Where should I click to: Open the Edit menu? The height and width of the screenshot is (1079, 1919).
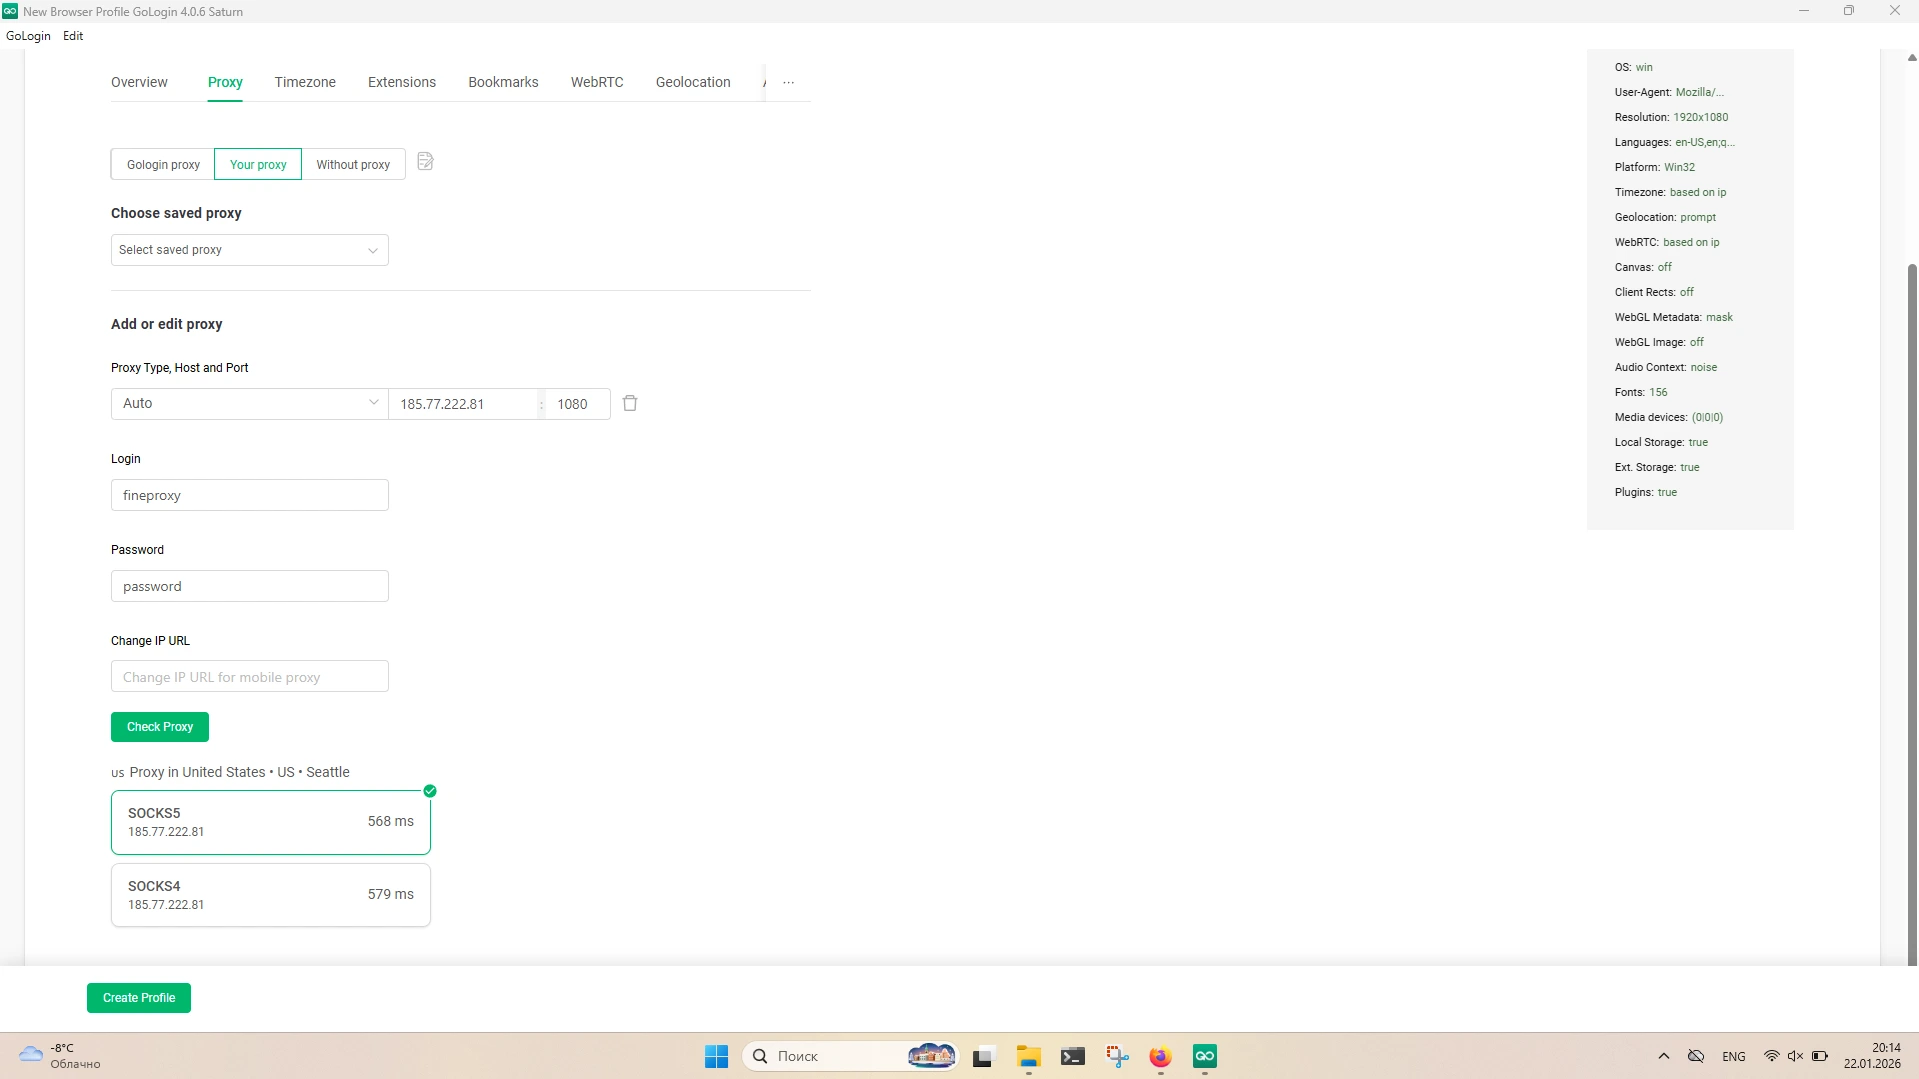(73, 36)
